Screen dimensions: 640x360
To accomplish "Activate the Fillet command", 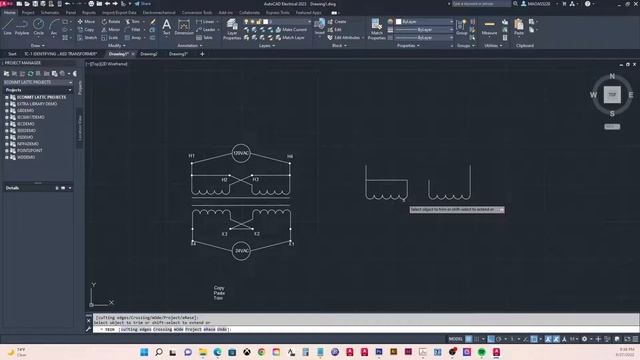I will (133, 30).
